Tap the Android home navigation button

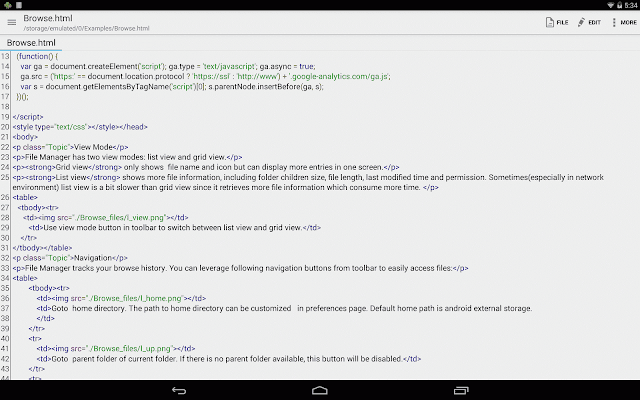click(320, 391)
